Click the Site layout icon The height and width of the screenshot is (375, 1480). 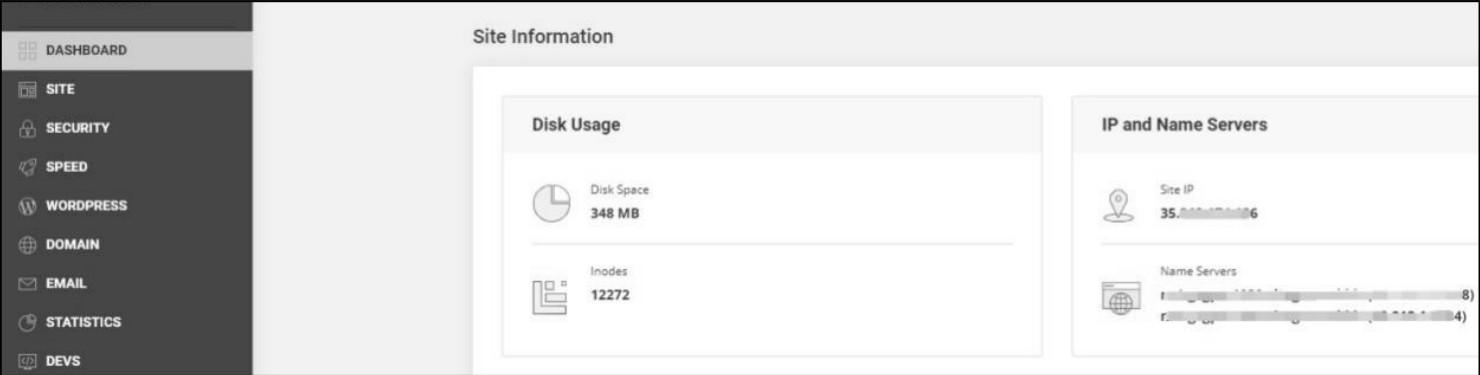coord(27,89)
